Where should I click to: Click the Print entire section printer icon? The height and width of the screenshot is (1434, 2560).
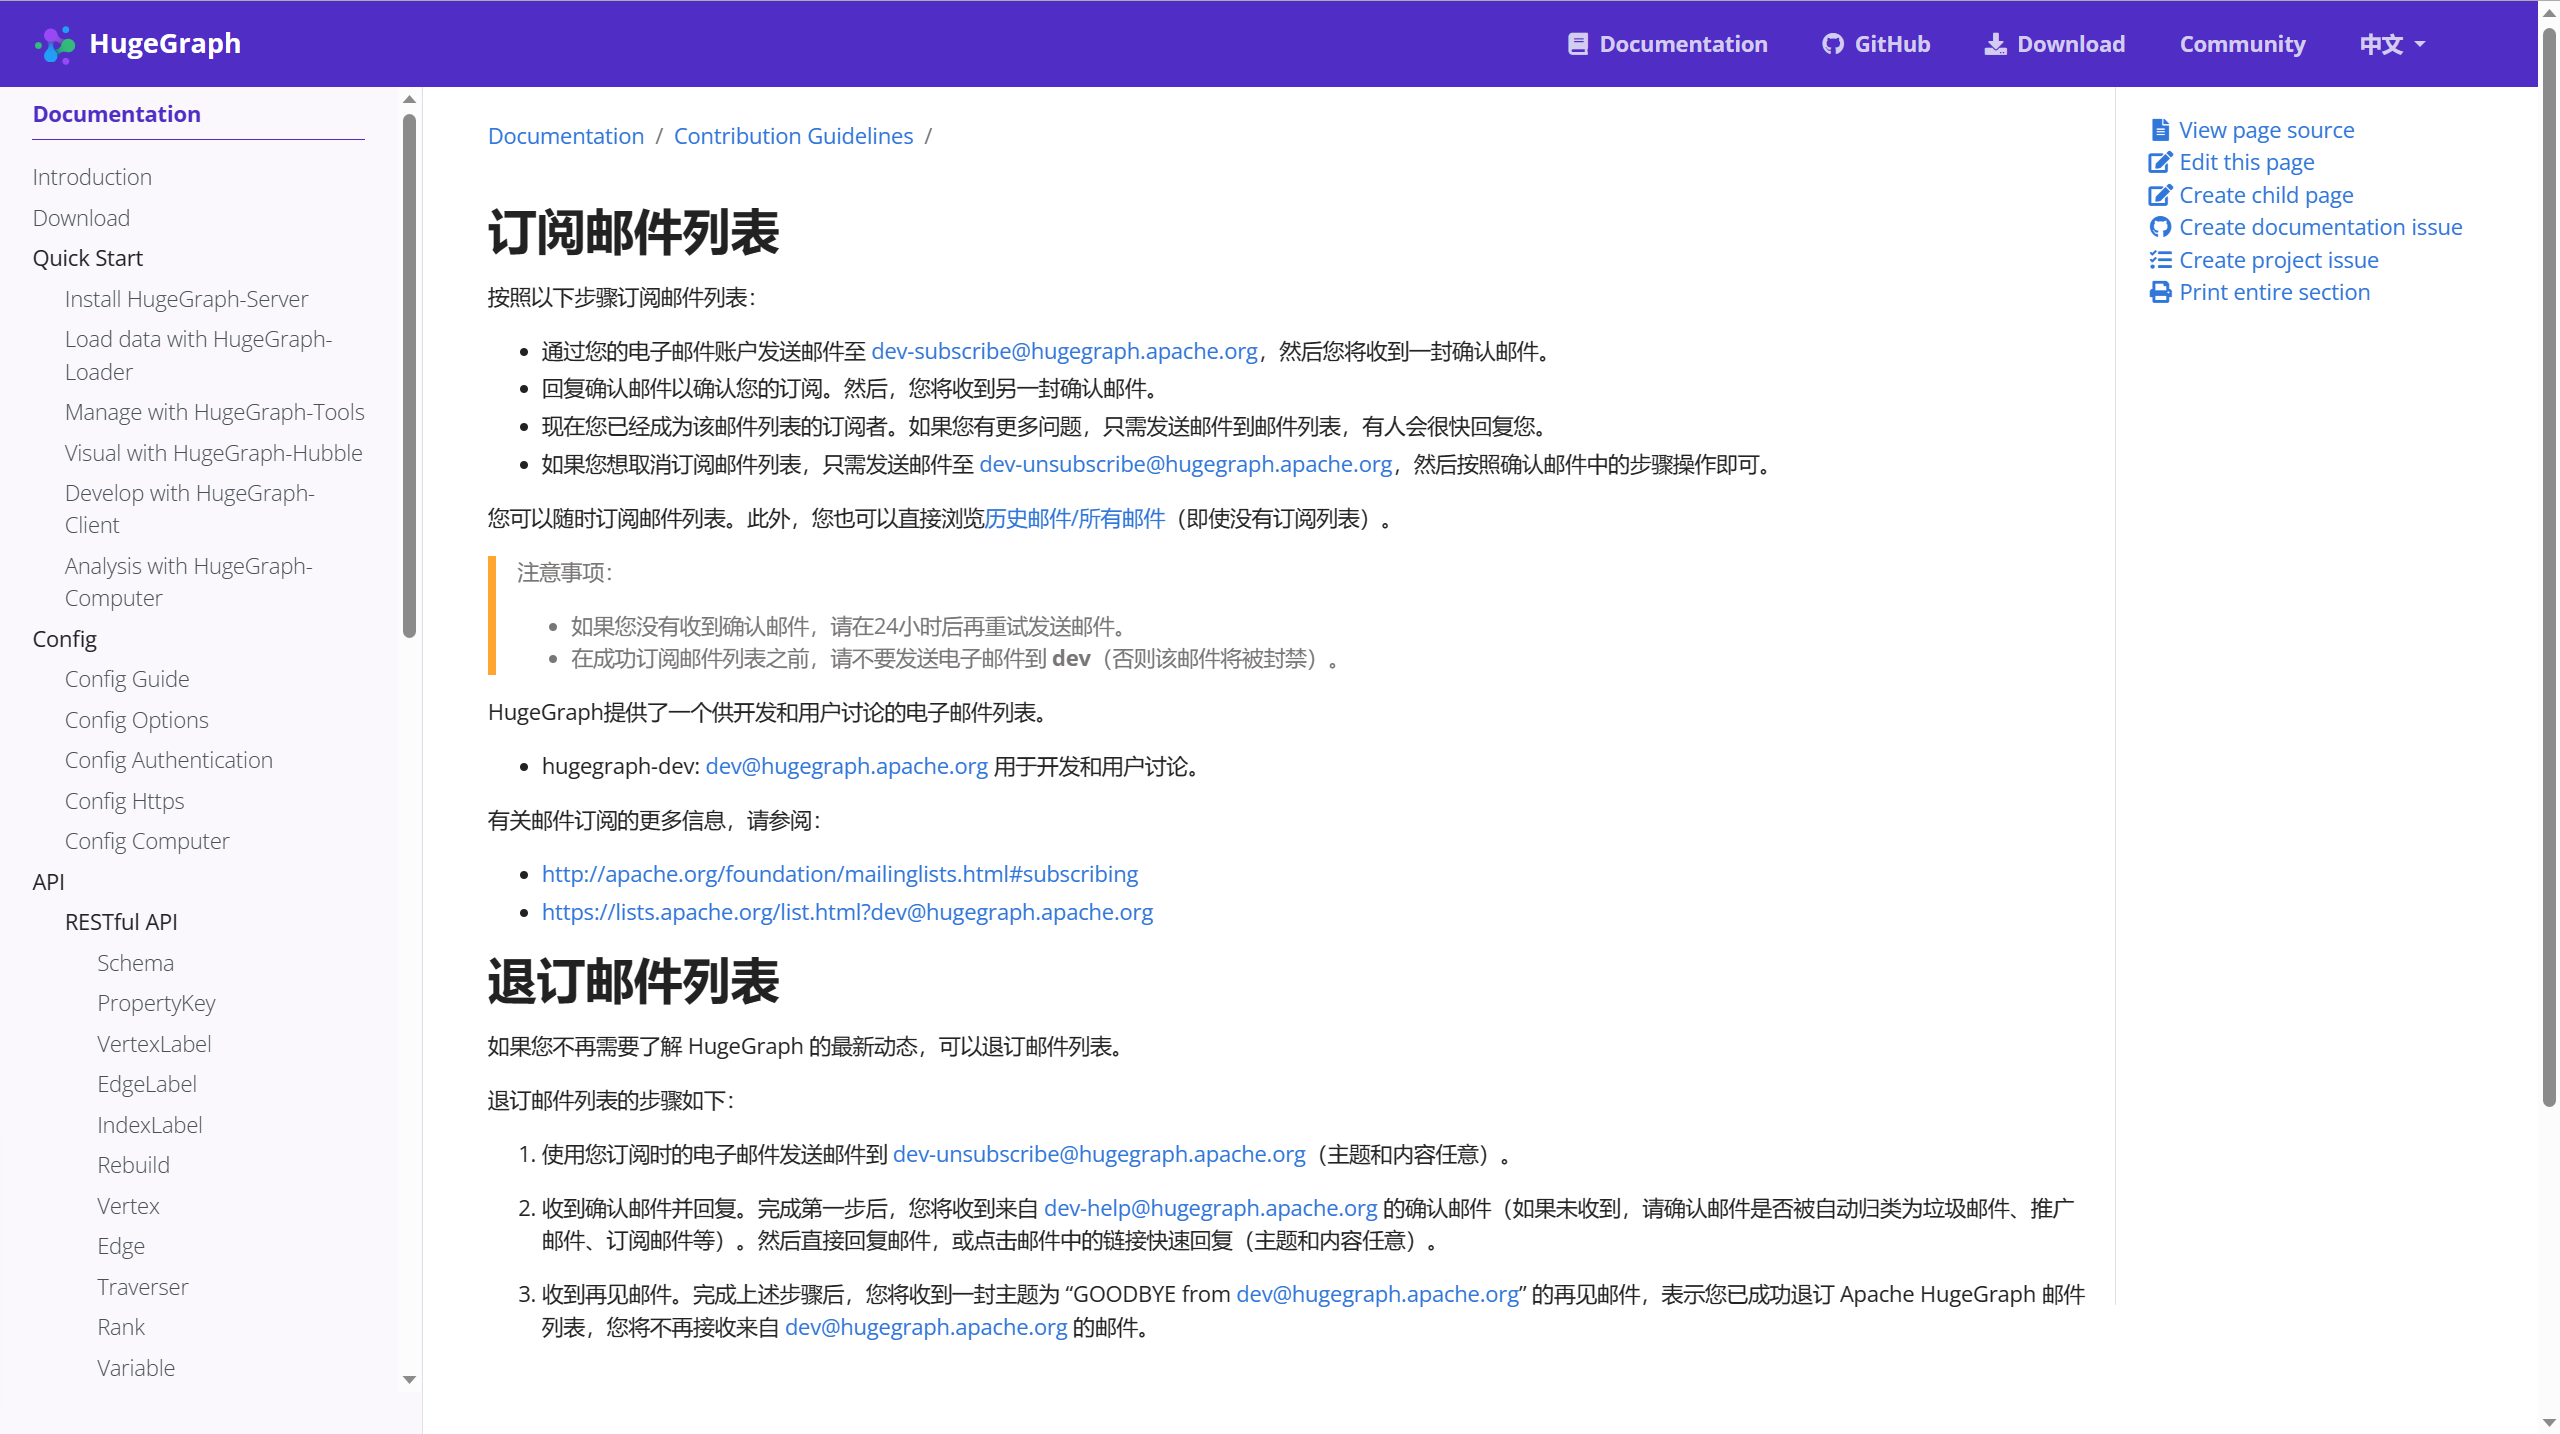pos(2160,292)
